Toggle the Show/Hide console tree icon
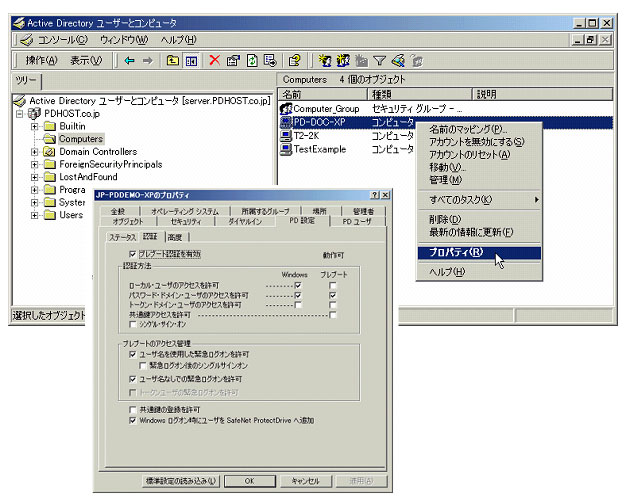Screen dimensions: 624x500 click(x=191, y=61)
